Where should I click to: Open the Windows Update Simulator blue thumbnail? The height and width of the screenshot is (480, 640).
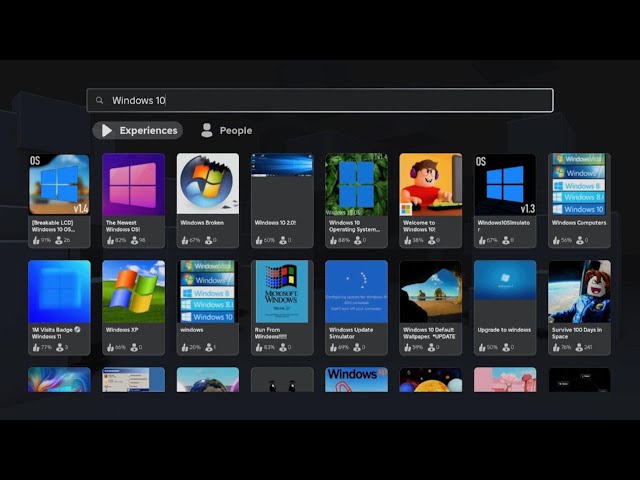(x=356, y=291)
